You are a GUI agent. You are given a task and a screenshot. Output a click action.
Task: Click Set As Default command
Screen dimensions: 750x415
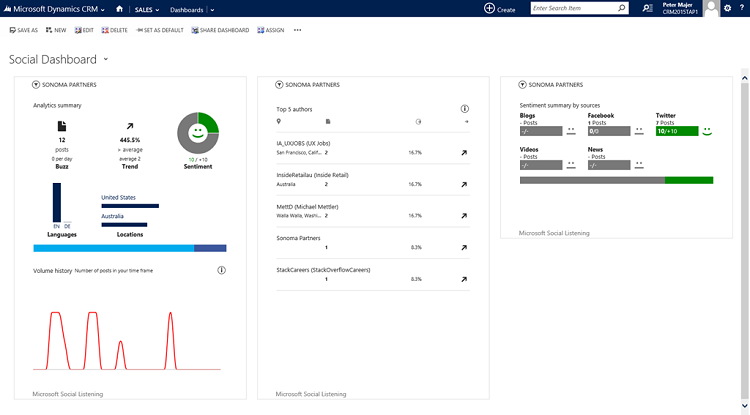click(x=160, y=30)
